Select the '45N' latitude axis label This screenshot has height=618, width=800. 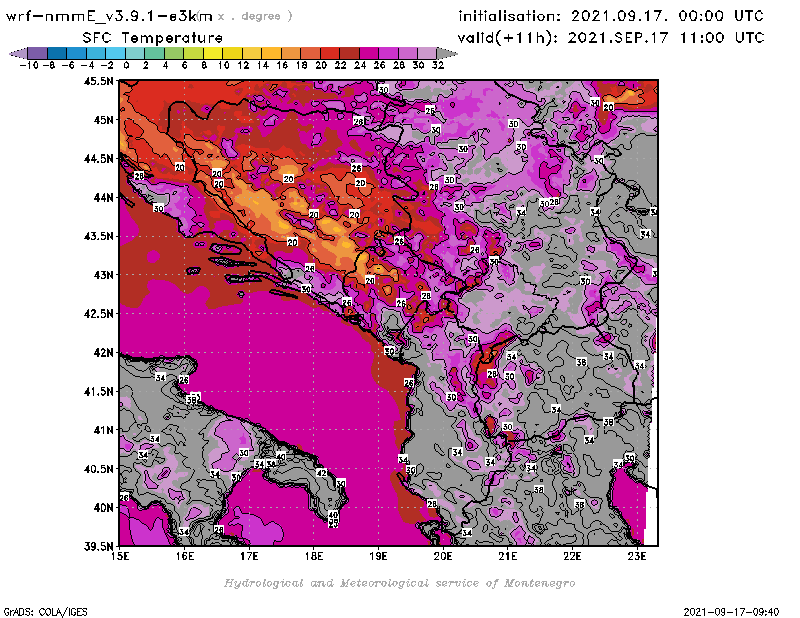coord(103,120)
